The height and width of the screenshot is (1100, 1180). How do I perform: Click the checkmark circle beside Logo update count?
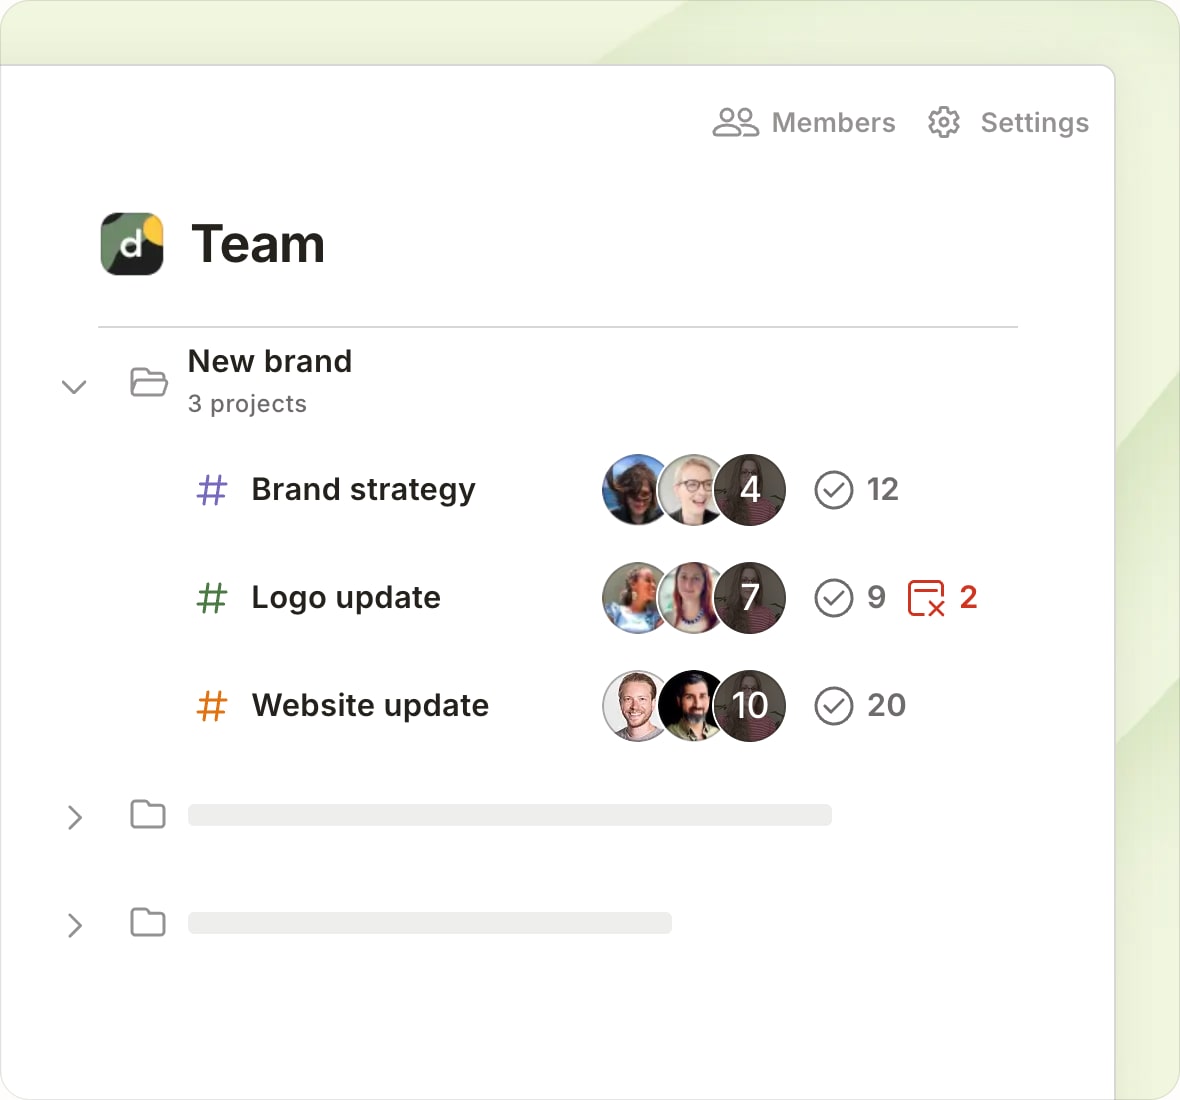coord(833,598)
